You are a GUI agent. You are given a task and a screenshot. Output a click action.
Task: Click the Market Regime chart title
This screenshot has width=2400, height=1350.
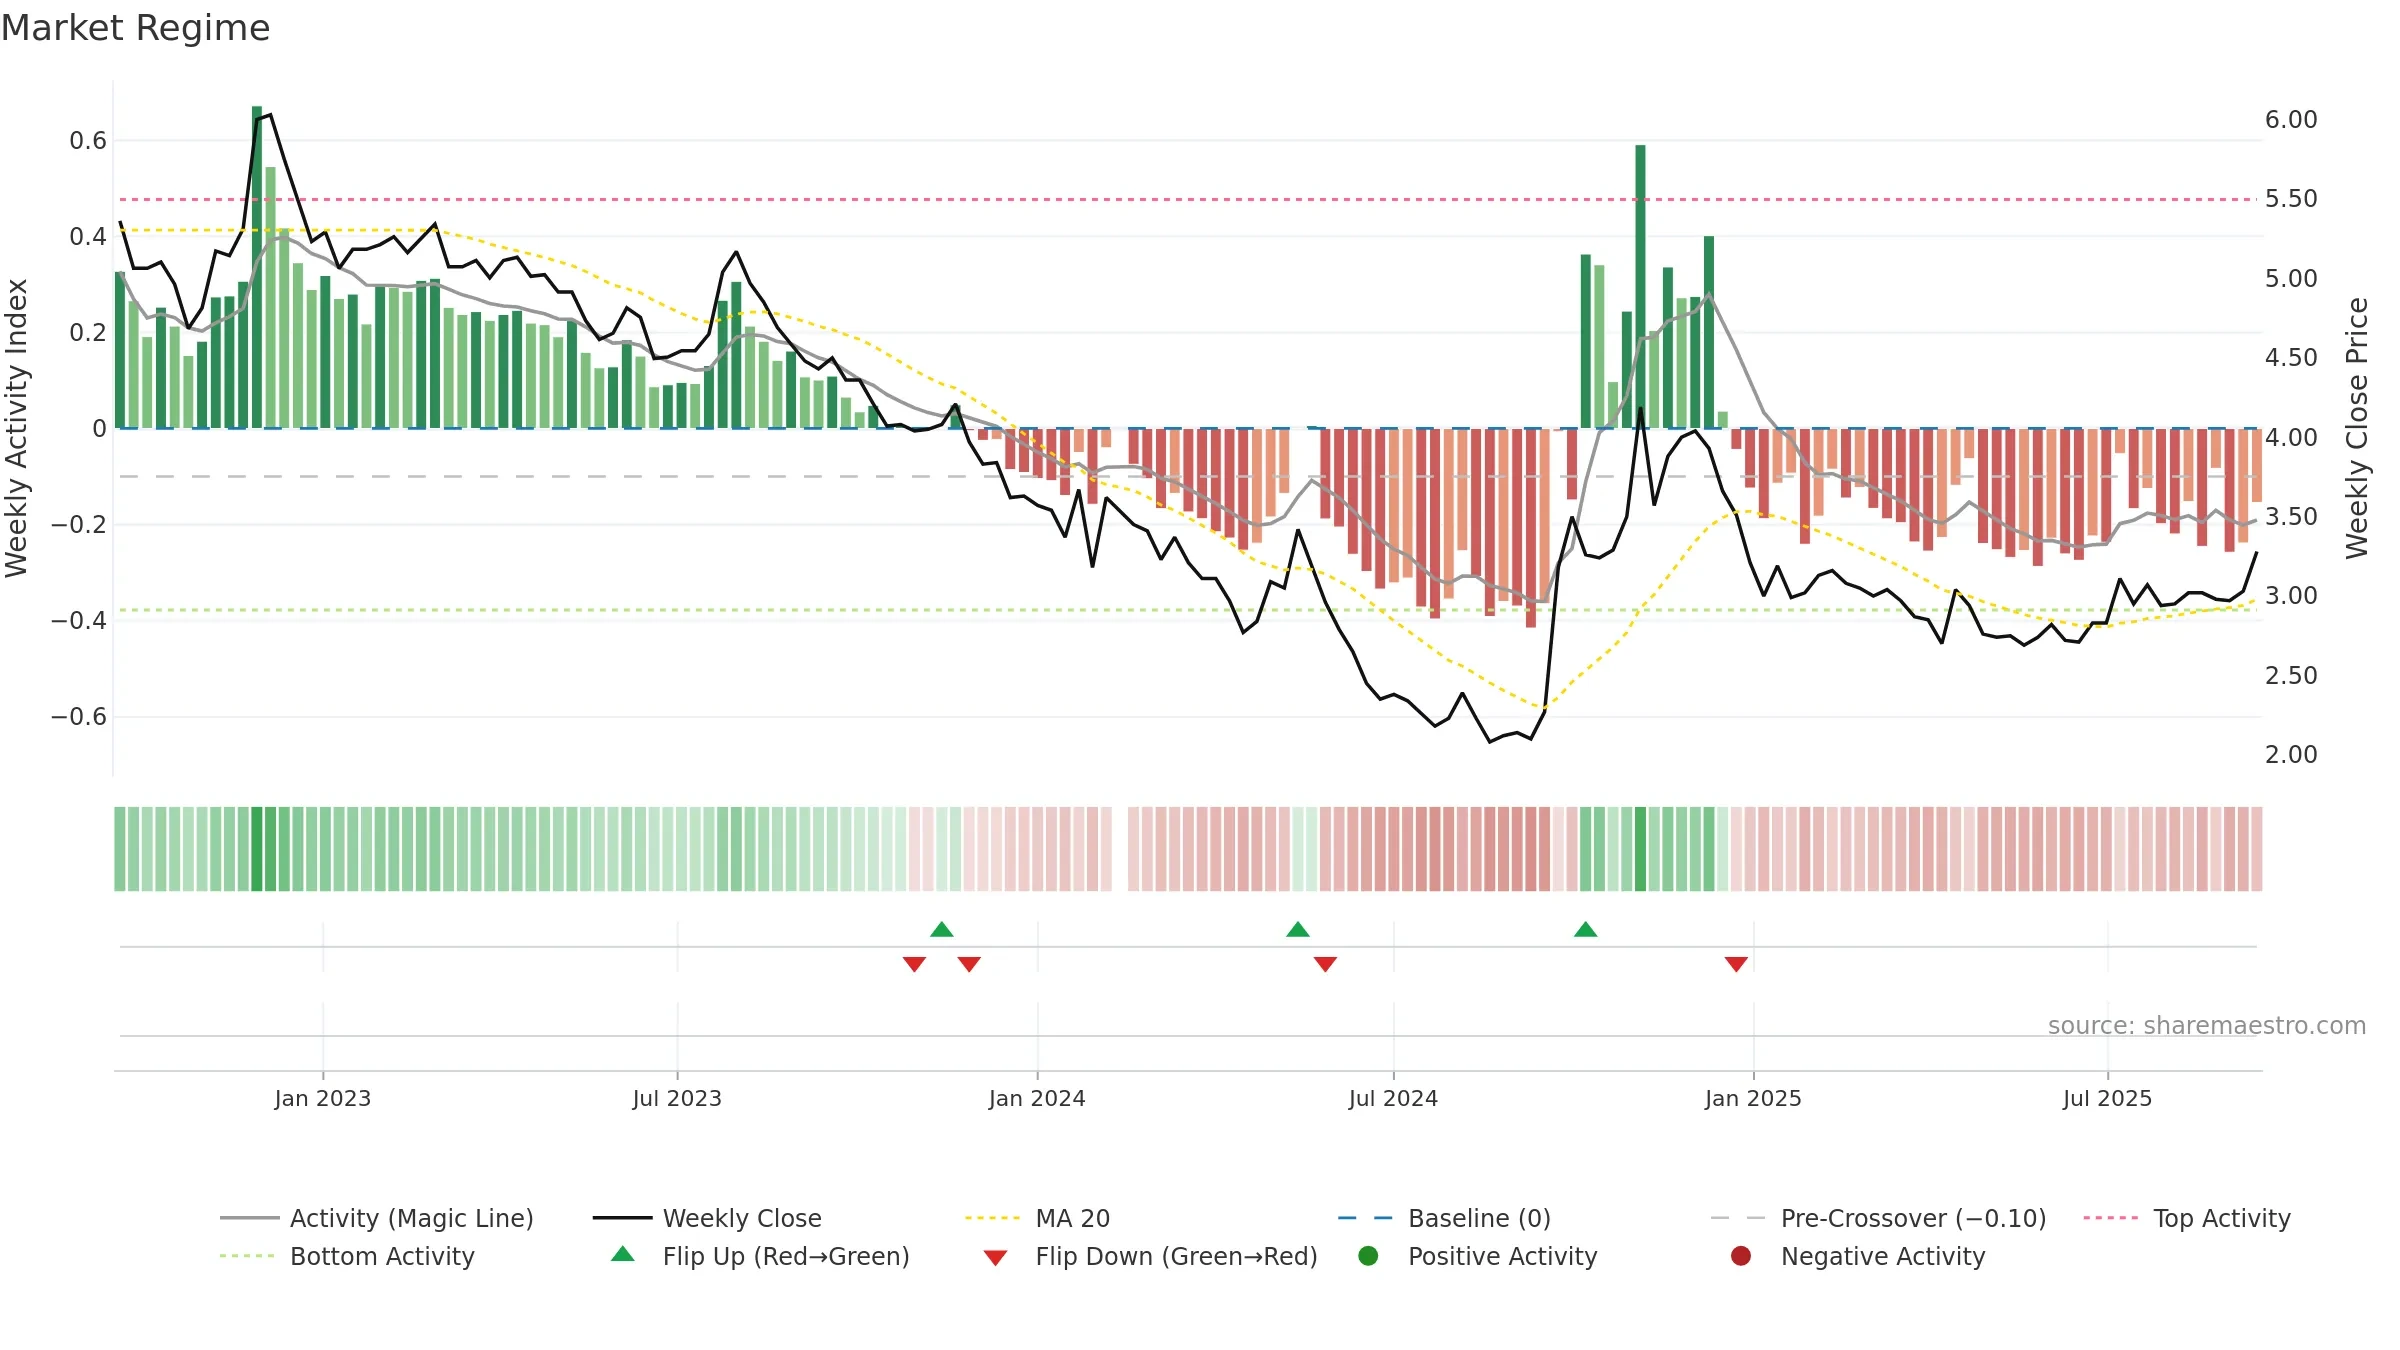point(135,28)
